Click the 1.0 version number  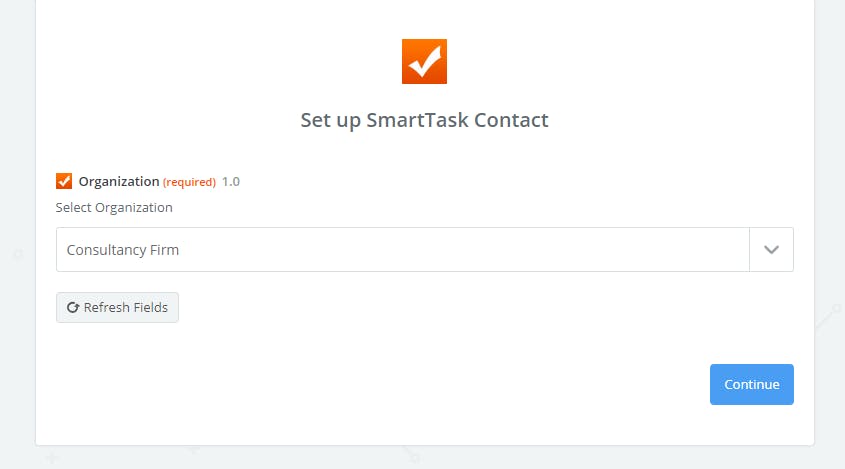(231, 182)
